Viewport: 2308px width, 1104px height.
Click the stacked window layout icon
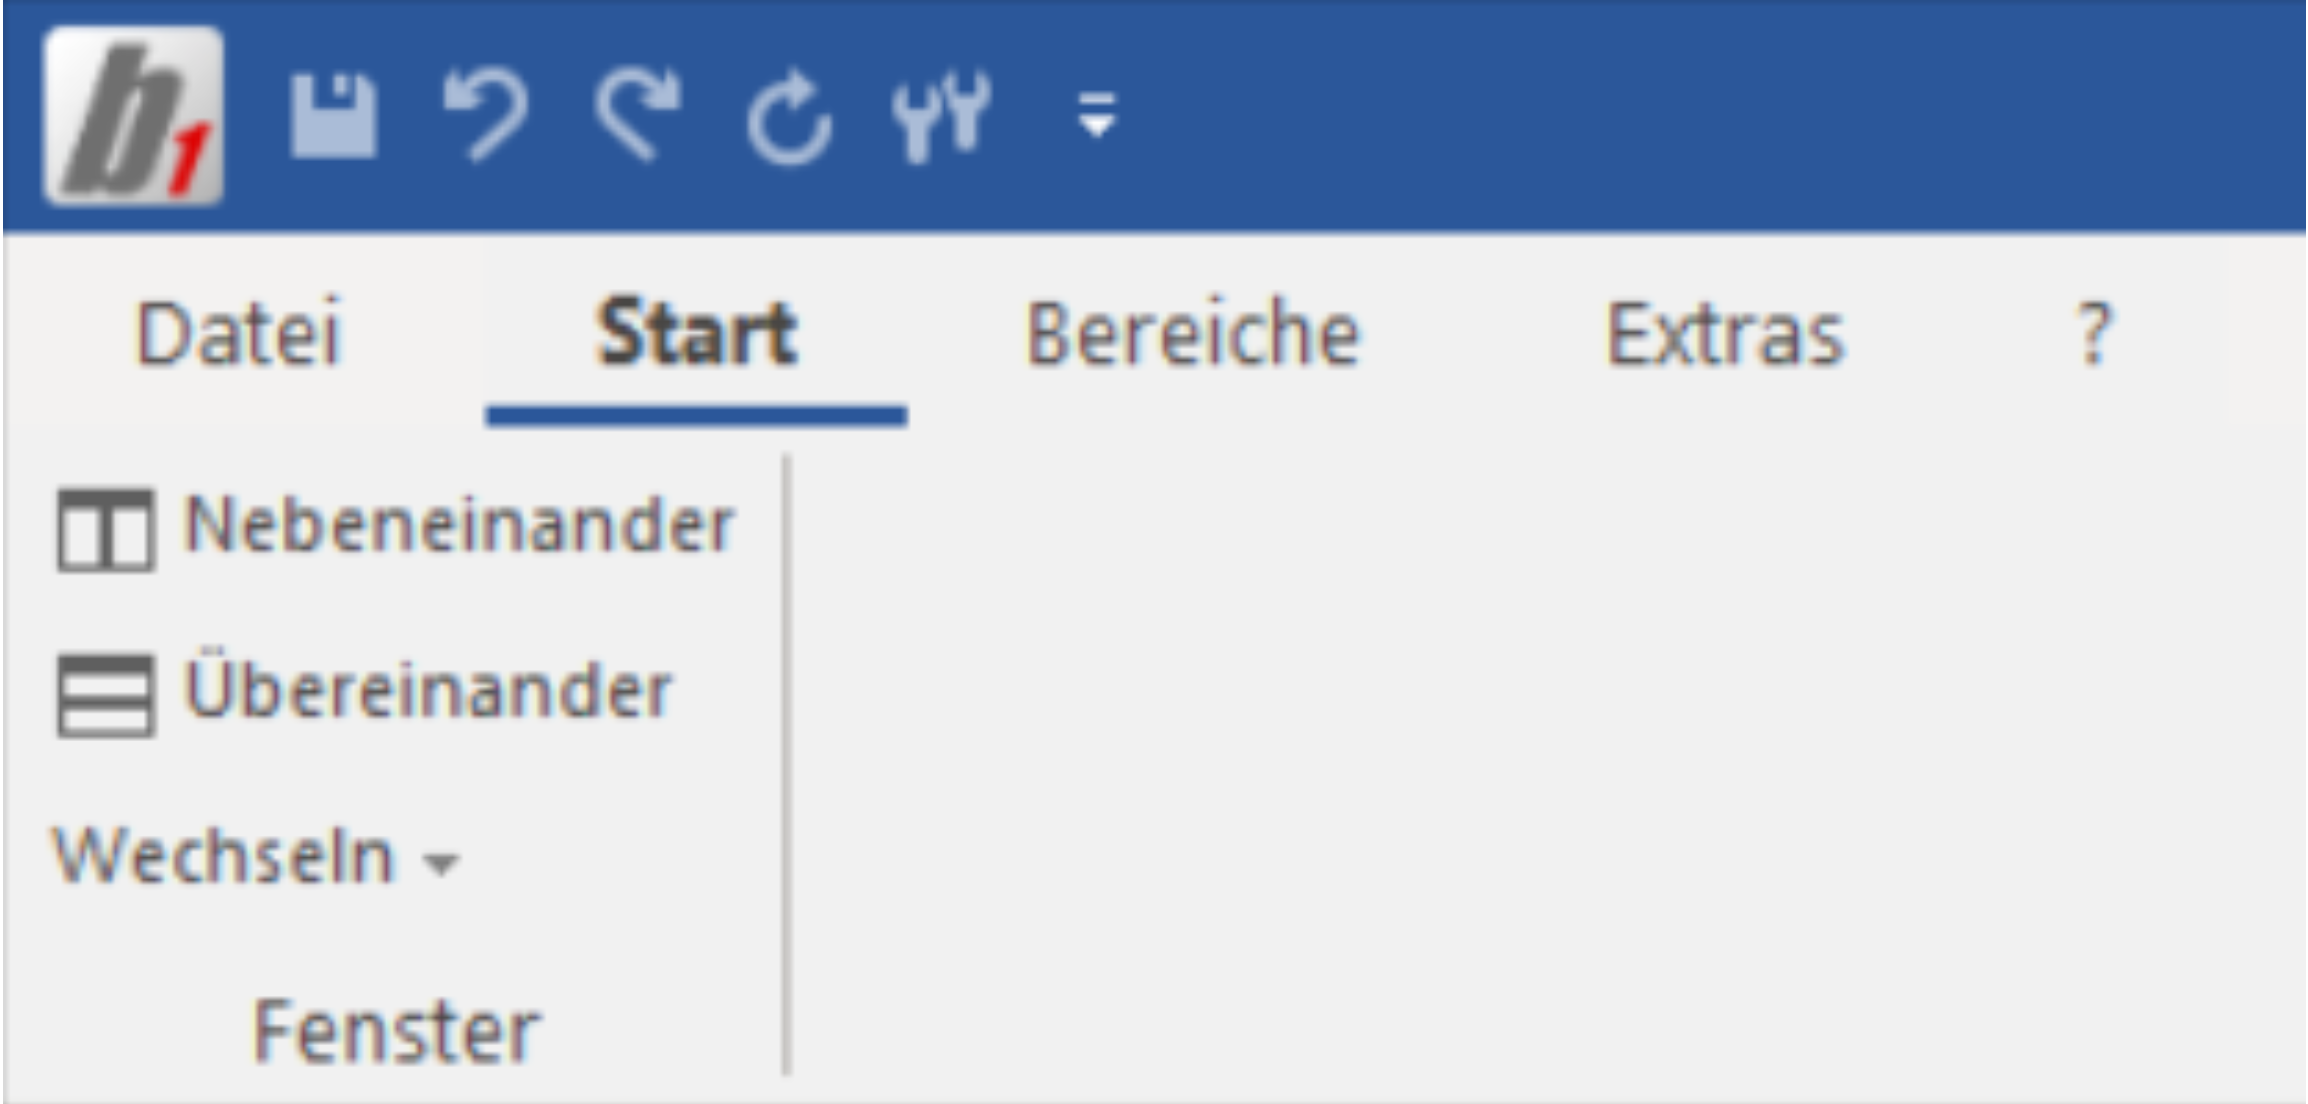tap(106, 696)
